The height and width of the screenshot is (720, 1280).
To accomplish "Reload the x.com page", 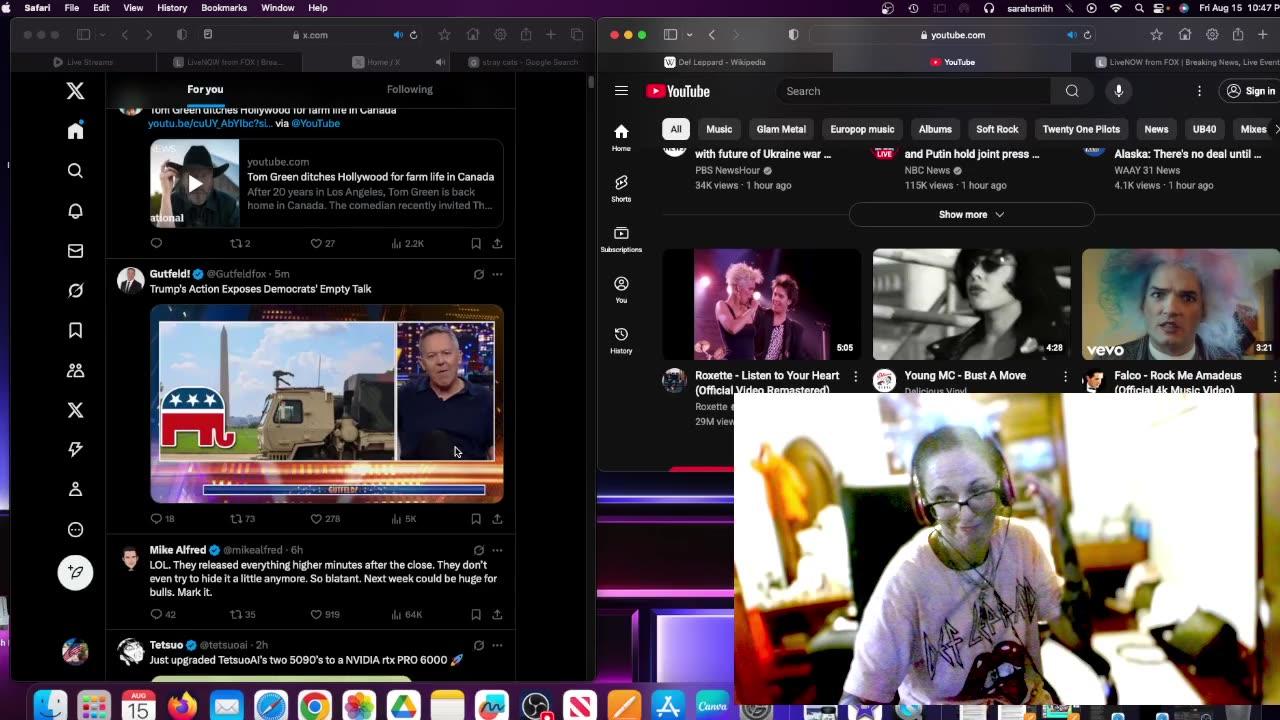I will point(413,35).
